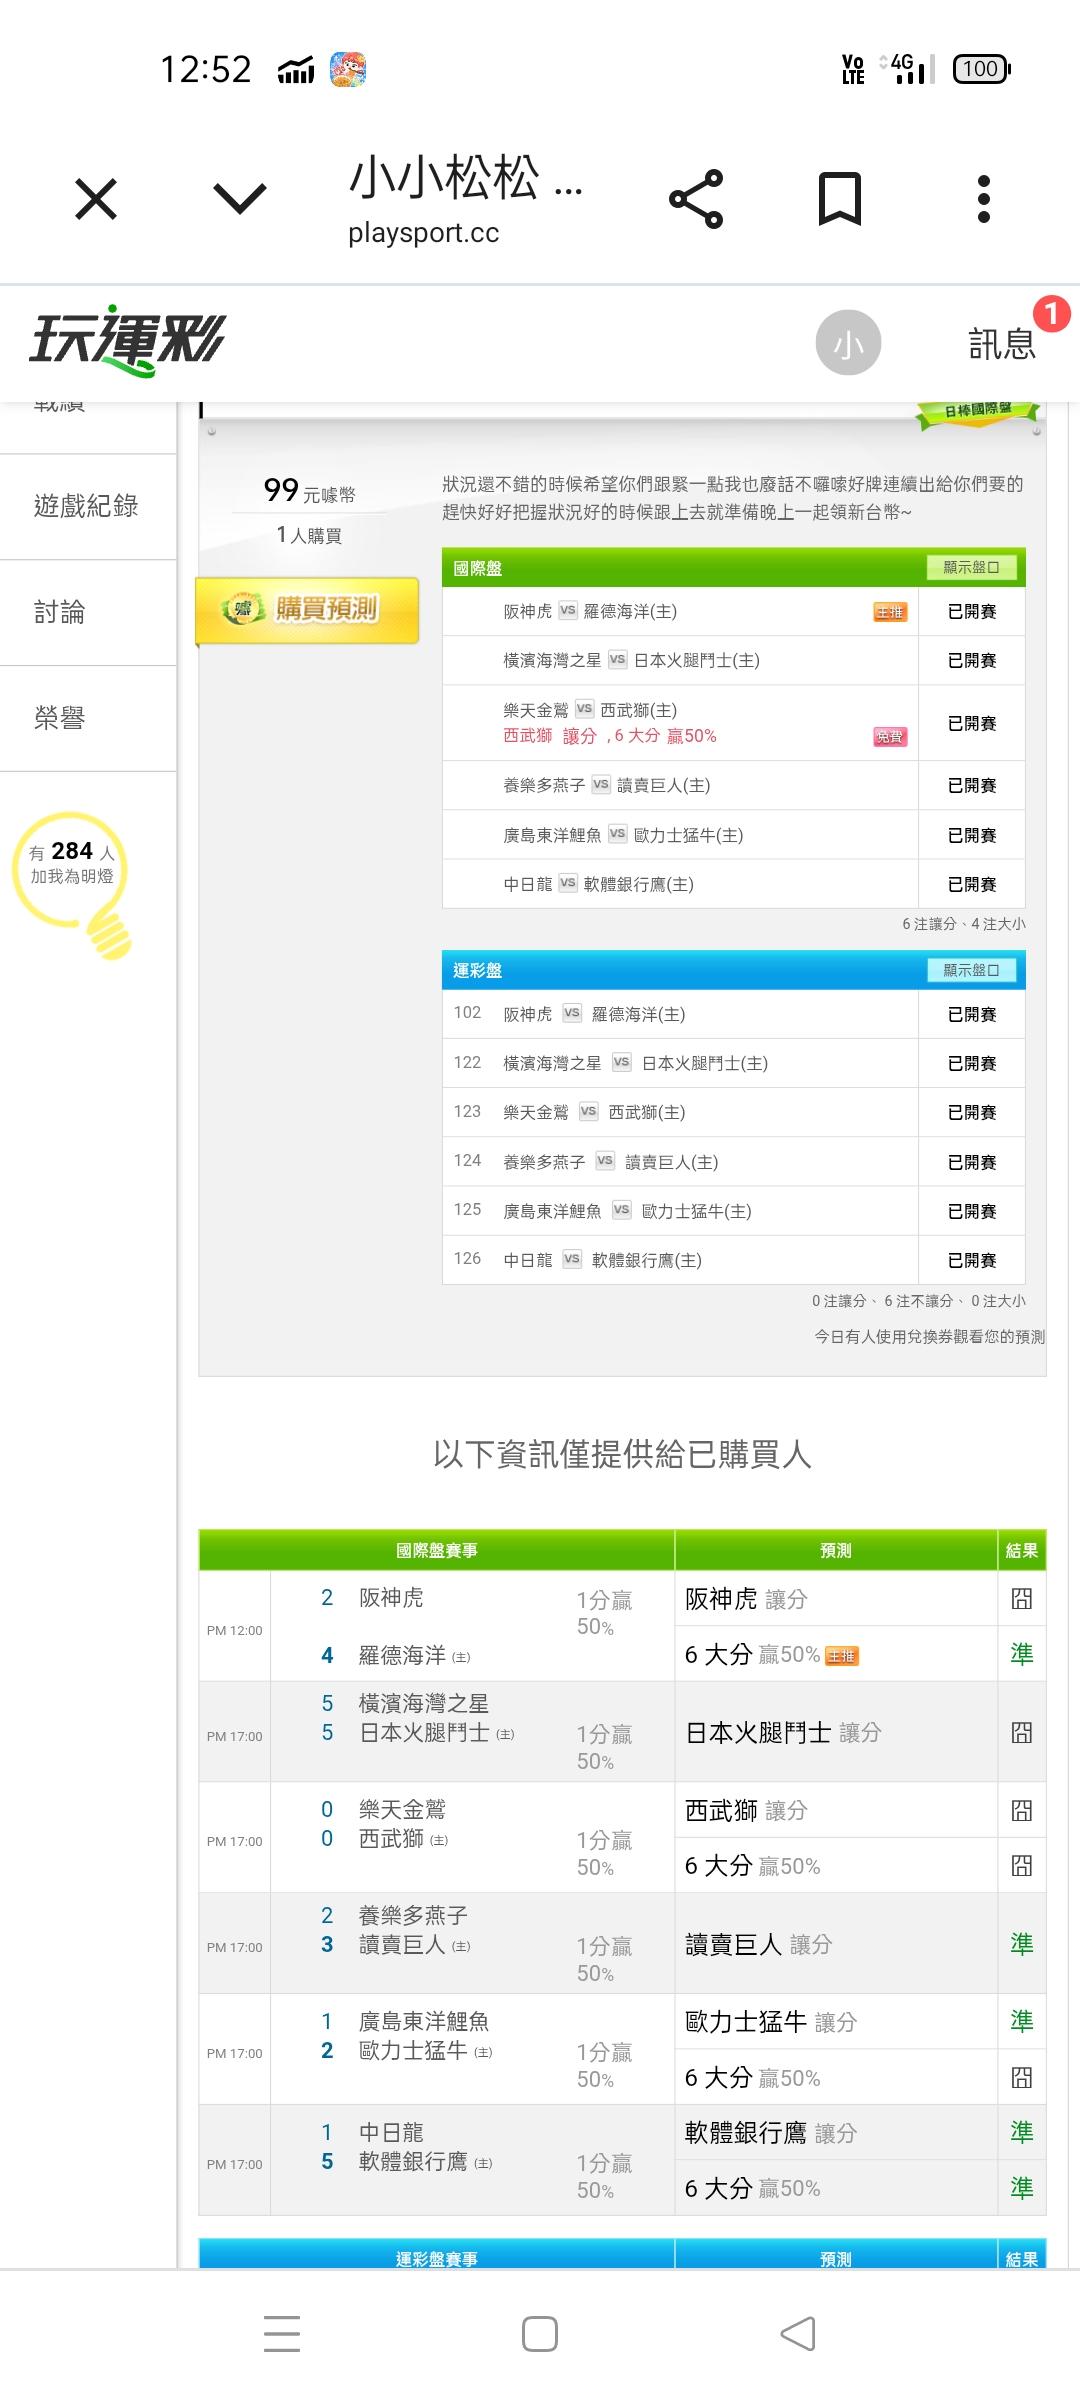Tap the 準 result icon for 軟體銀行鷹 讓分
Screen dimensions: 1080x2400
(1022, 2132)
